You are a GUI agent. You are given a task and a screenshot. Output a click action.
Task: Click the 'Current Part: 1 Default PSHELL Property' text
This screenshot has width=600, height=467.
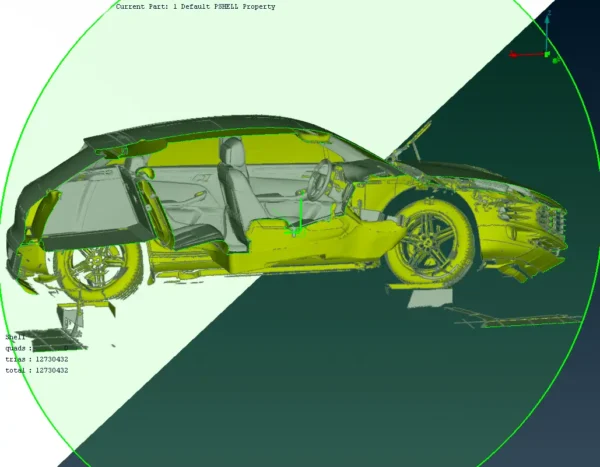click(196, 7)
